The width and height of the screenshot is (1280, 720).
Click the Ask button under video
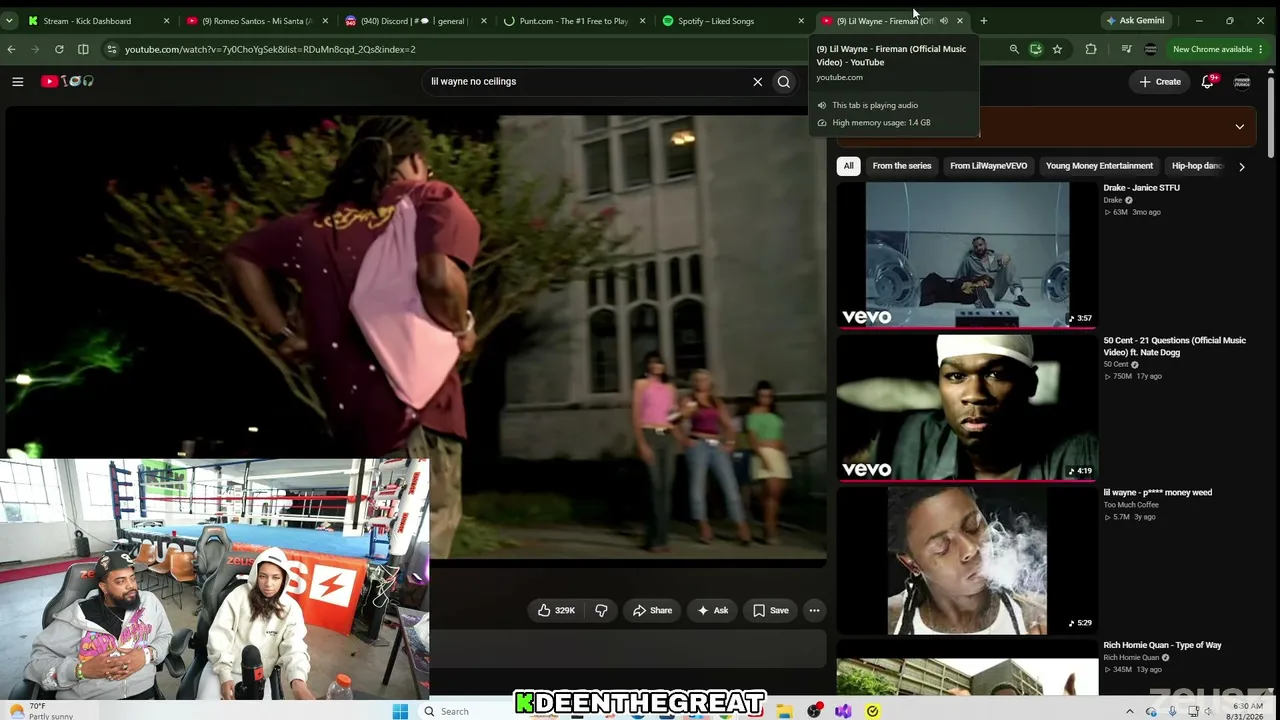coord(712,610)
